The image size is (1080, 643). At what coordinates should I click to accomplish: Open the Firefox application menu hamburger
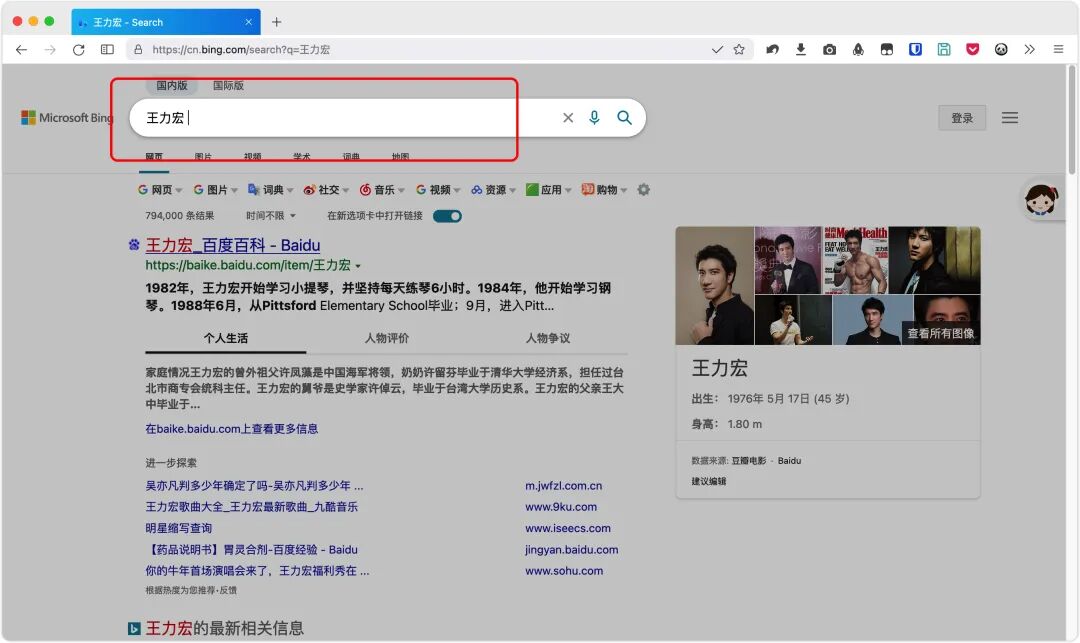(x=1059, y=50)
